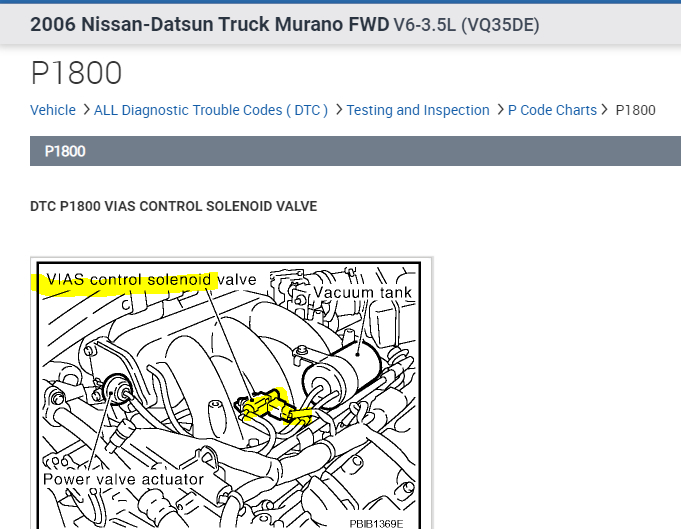
Task: Open the VIAS solenoid engine diagram image
Action: [231, 393]
